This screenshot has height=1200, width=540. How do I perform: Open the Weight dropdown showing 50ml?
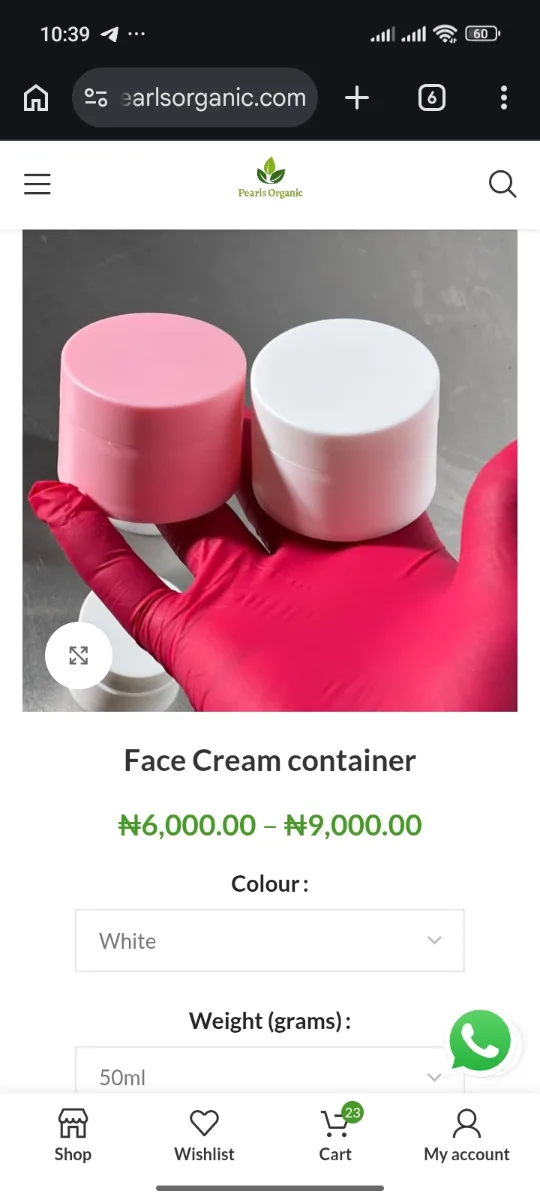270,1070
